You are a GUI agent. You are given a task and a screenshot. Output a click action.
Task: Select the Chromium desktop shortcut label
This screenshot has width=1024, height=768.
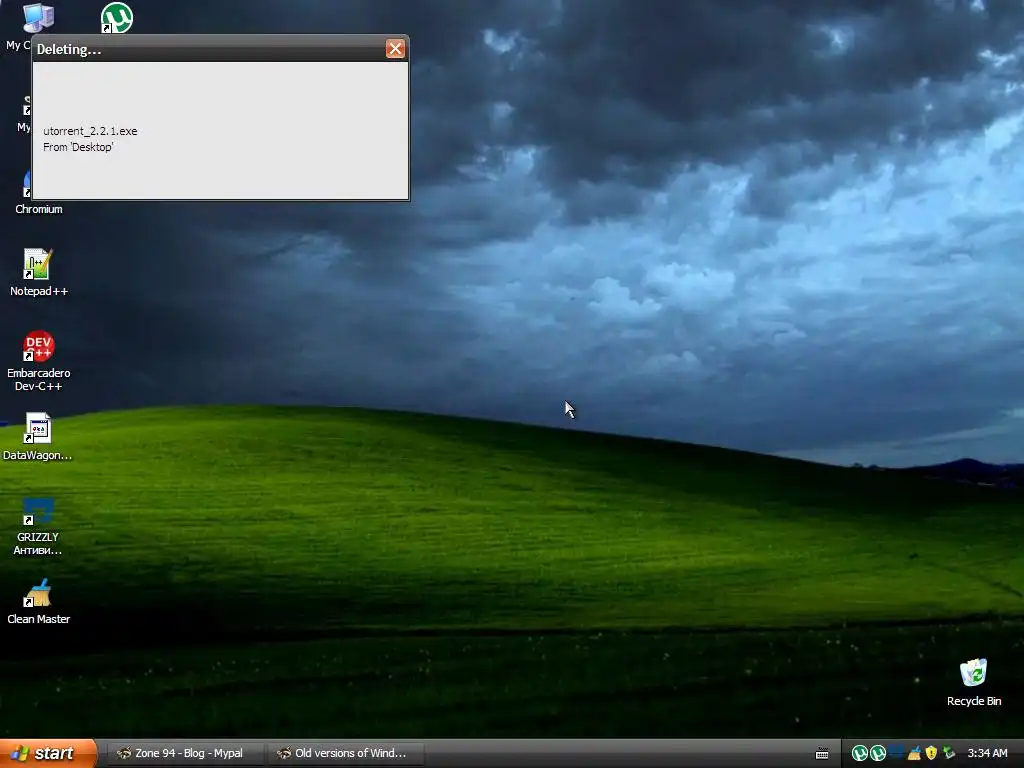pos(39,209)
